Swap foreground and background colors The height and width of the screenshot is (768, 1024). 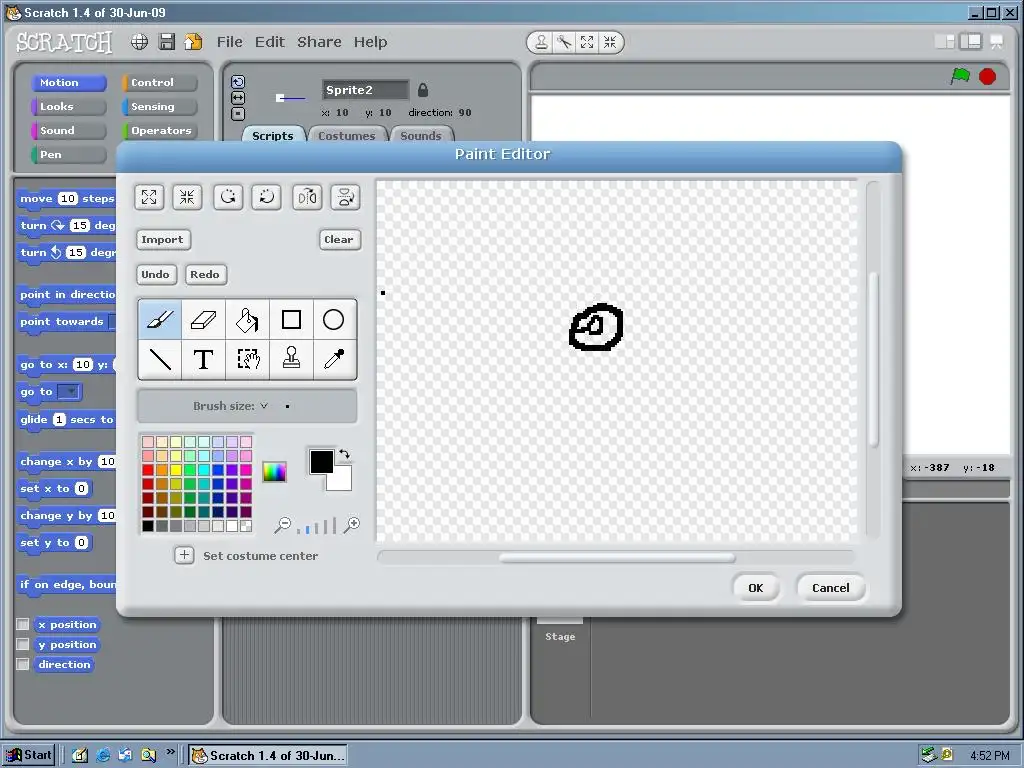coord(344,454)
